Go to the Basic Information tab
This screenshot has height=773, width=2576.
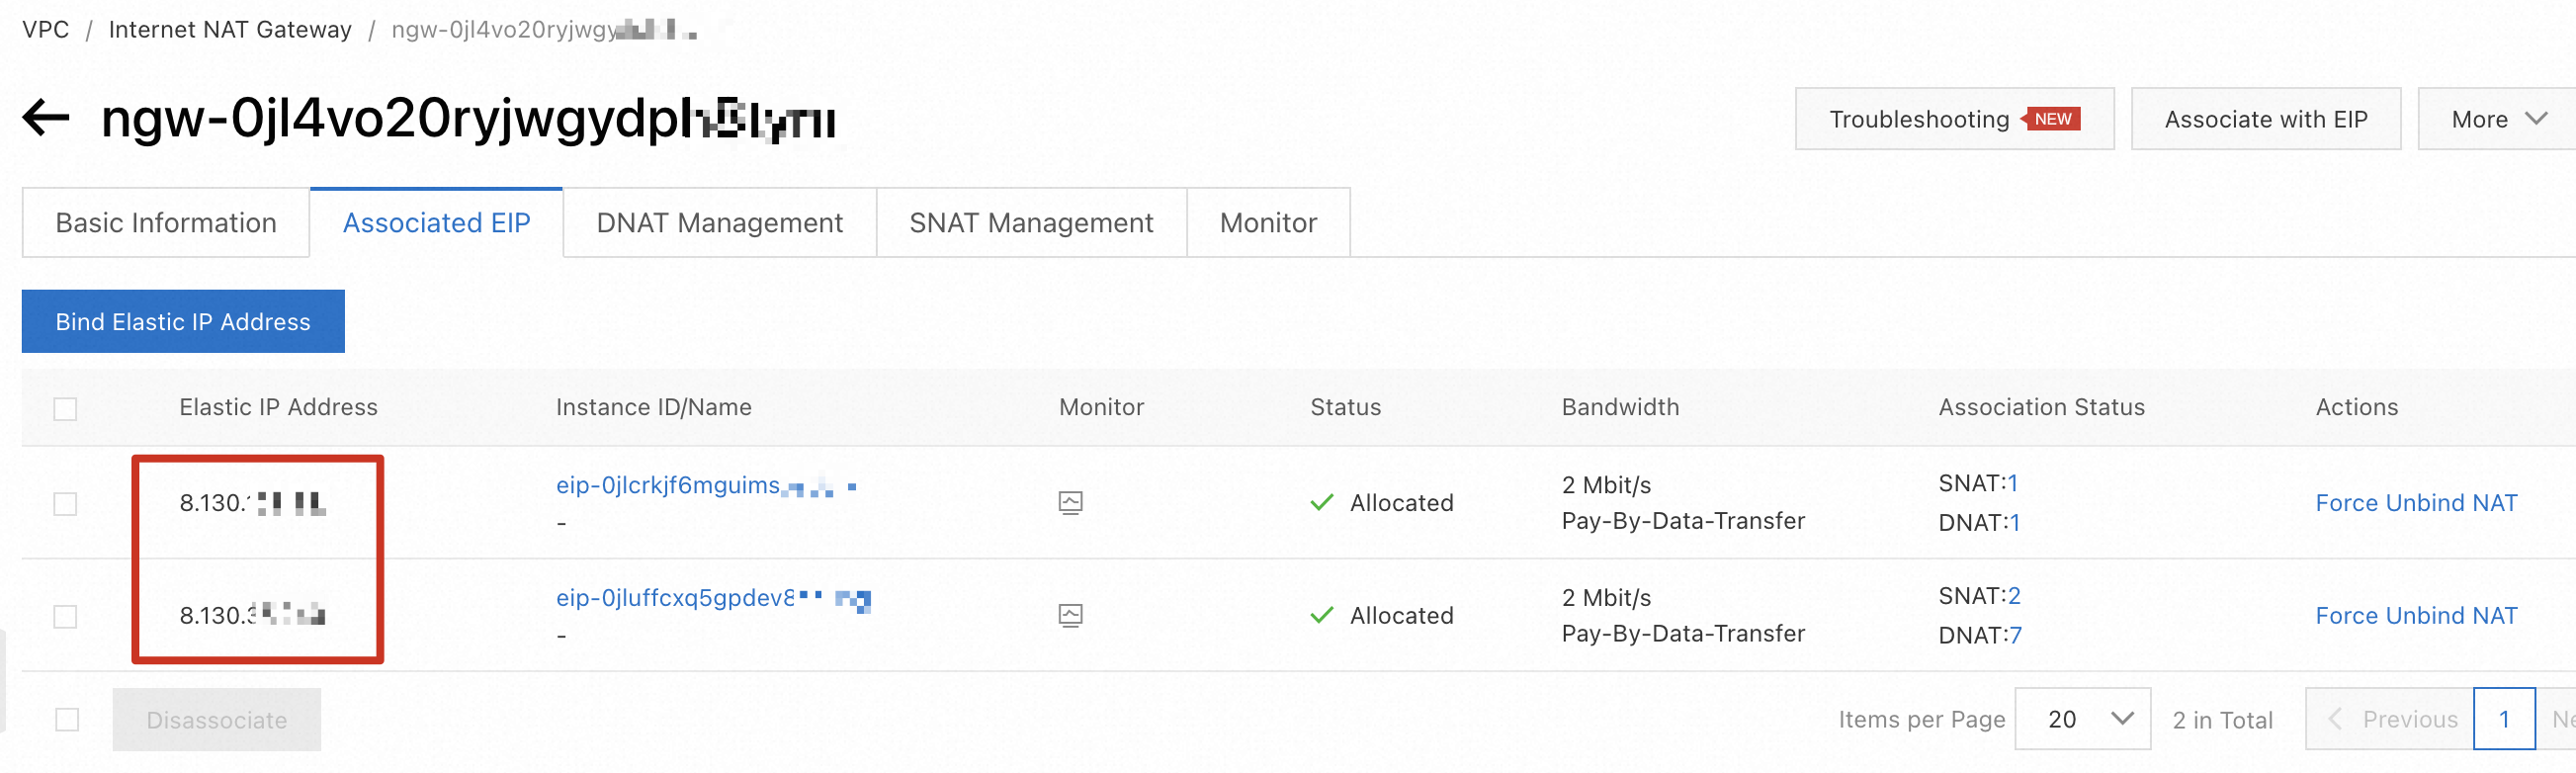(166, 223)
